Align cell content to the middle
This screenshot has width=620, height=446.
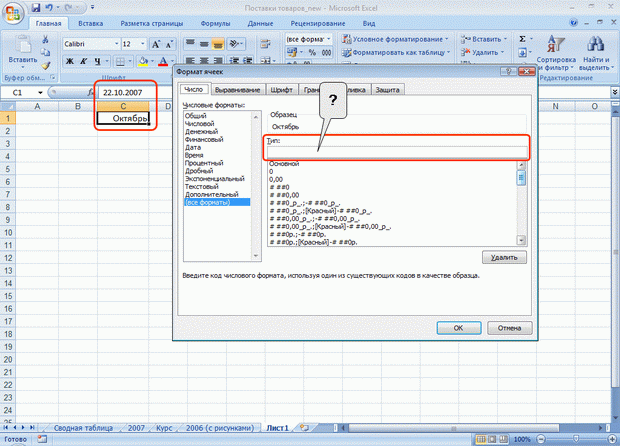click(x=204, y=43)
